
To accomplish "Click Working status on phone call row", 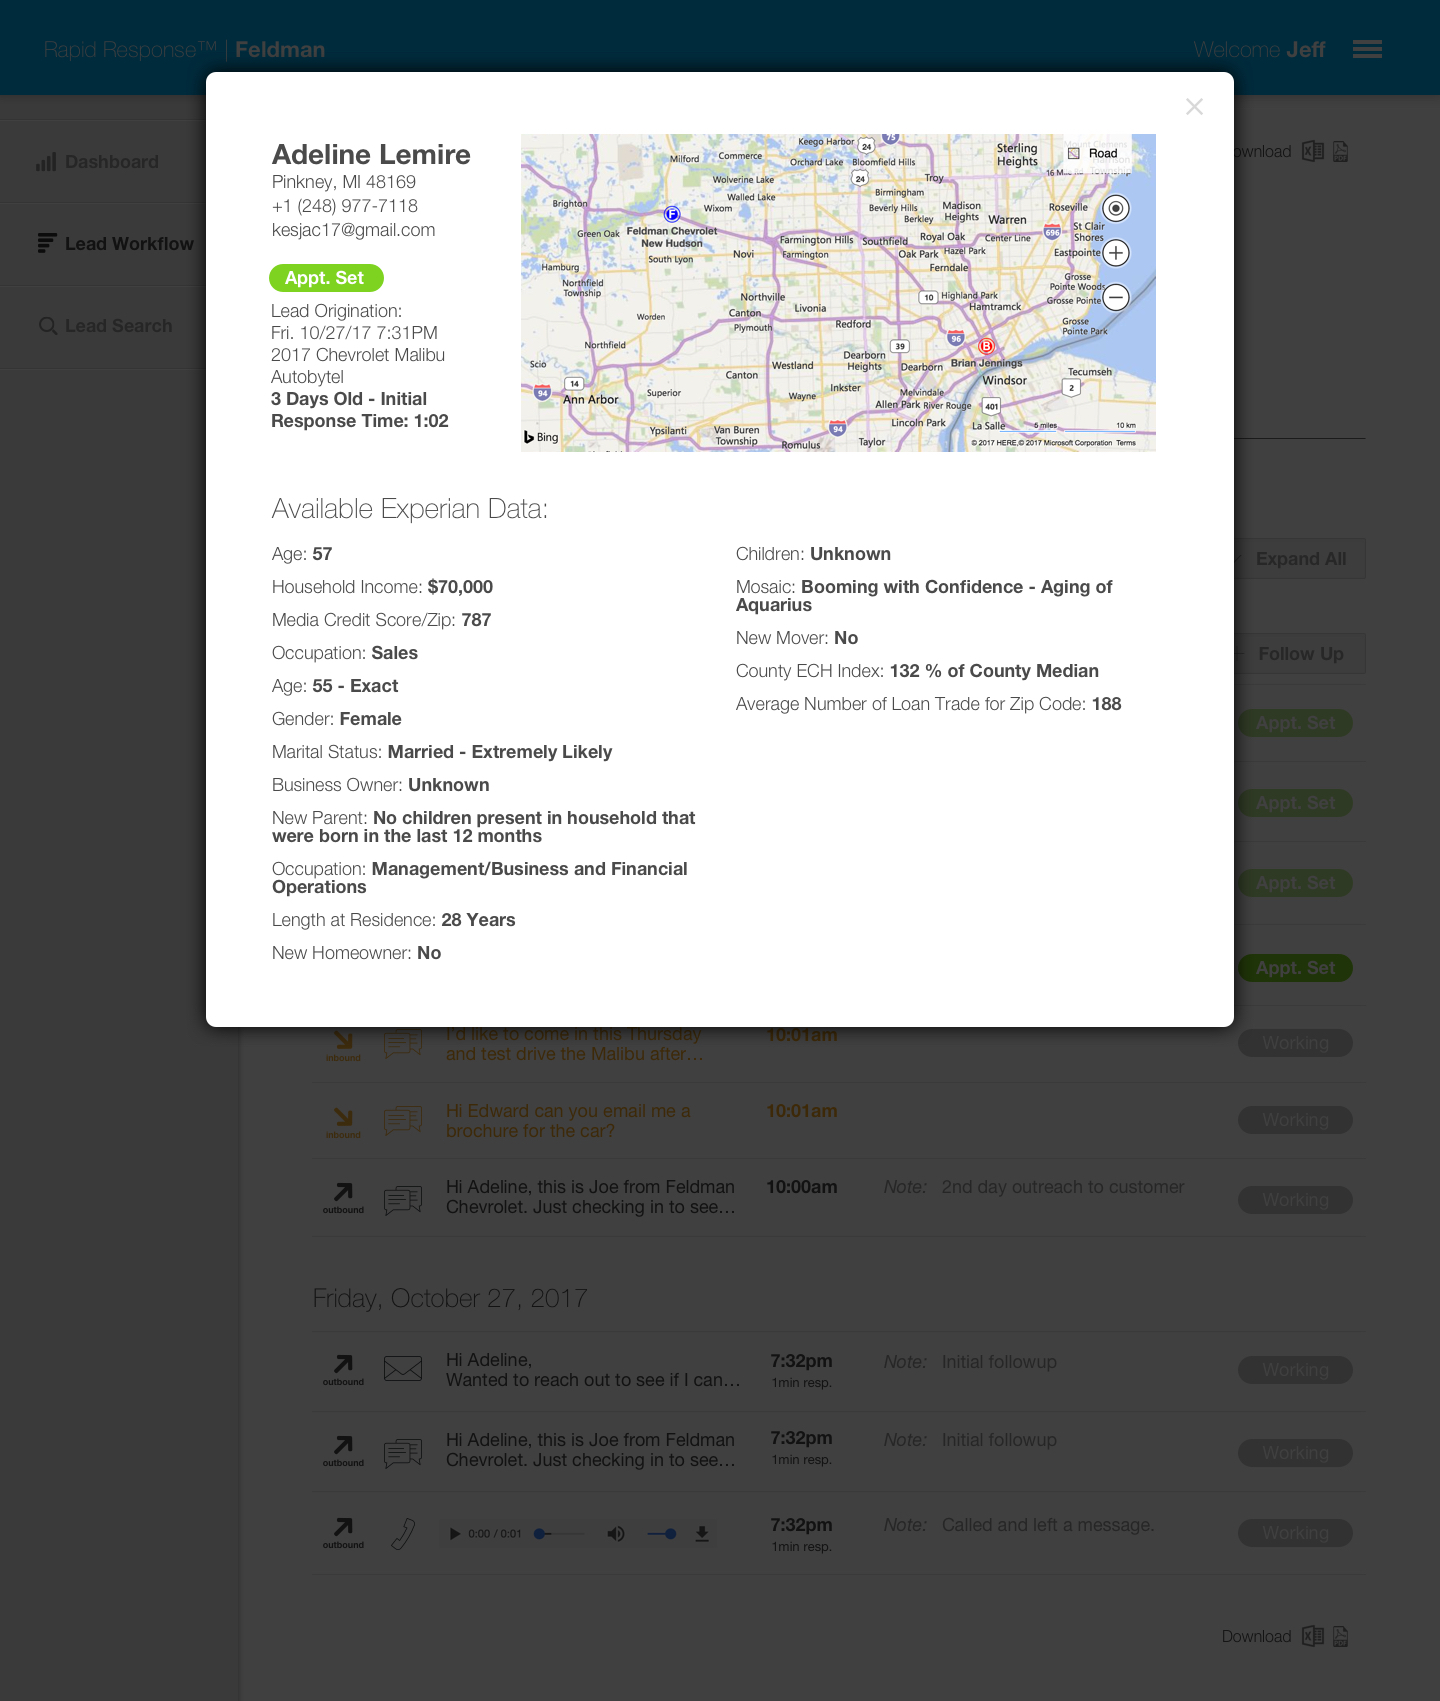I will tap(1295, 1533).
